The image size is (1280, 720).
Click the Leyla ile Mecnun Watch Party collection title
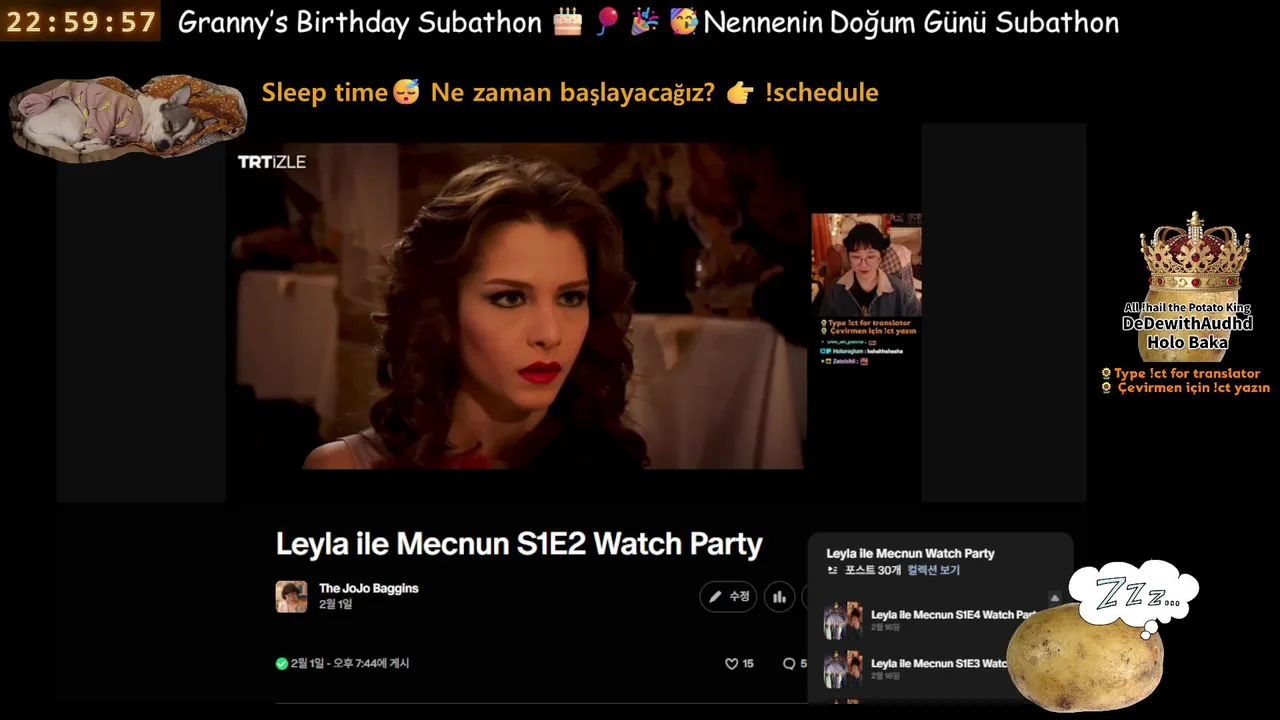pos(910,553)
